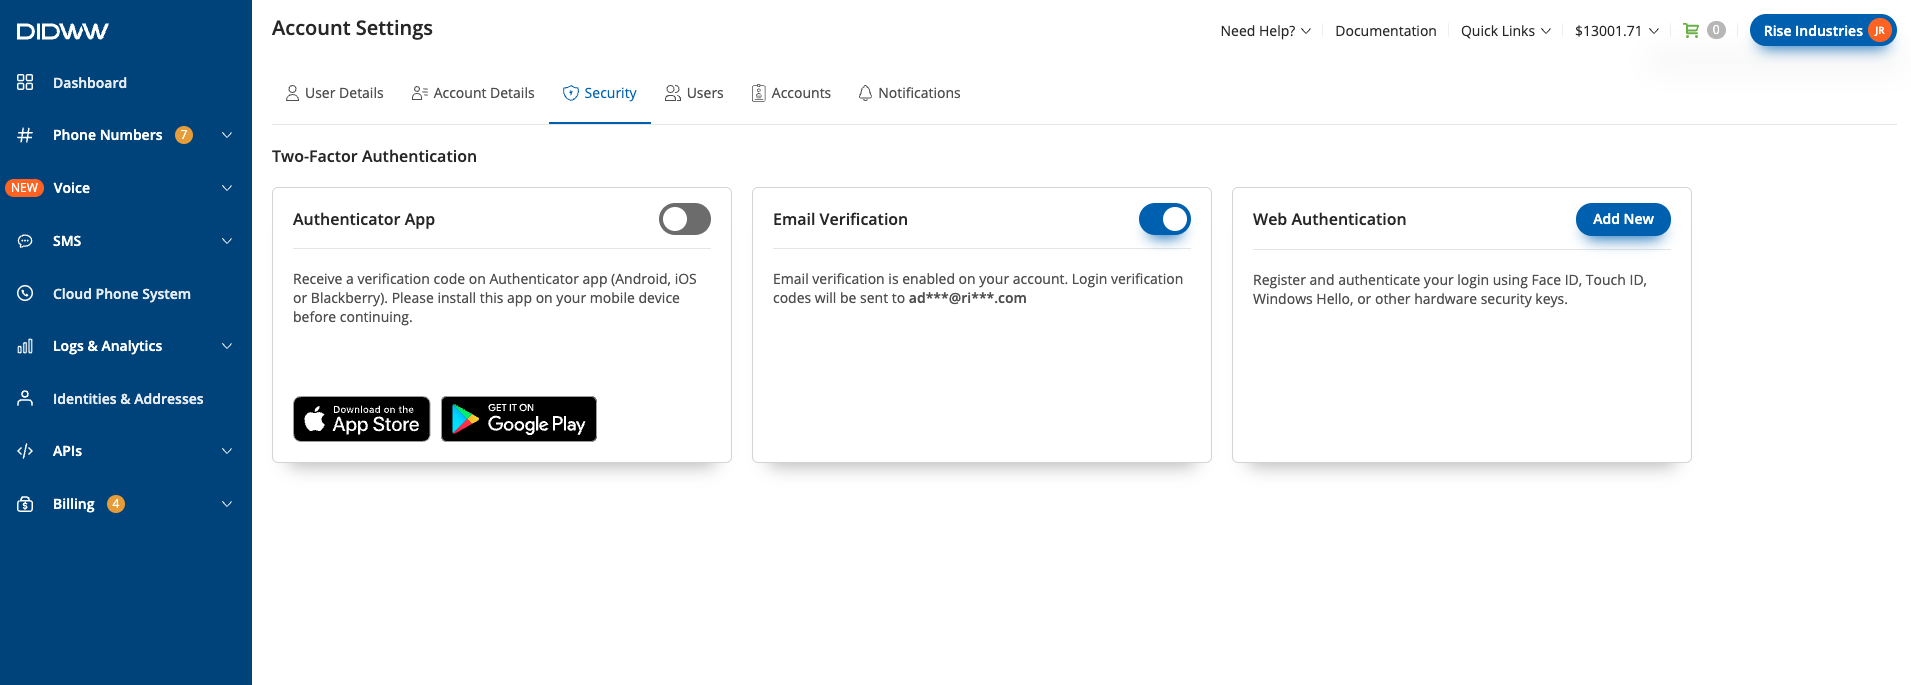This screenshot has height=685, width=1911.
Task: Click the SMS speech bubble icon
Action: pos(25,241)
